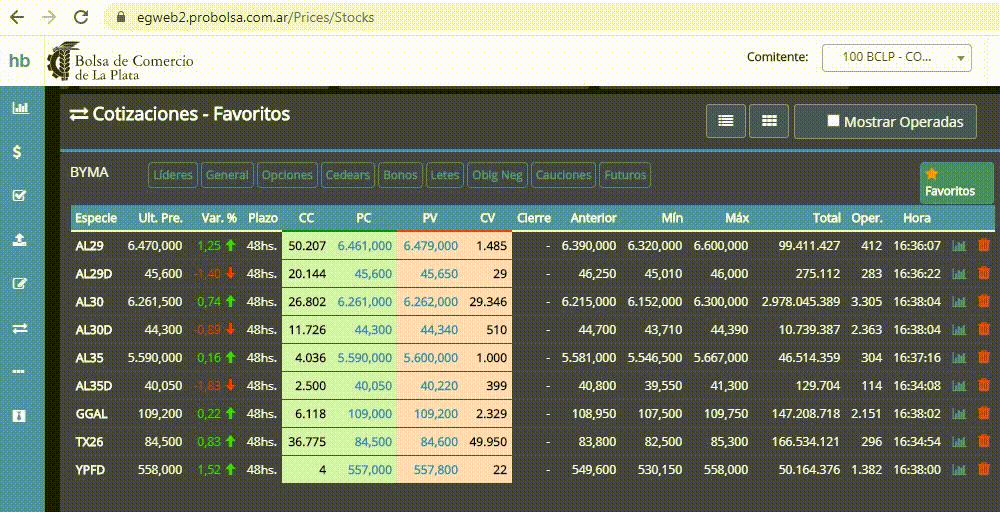Screen dimensions: 1000x512
Task: Switch to grid view layout button
Action: click(x=769, y=121)
